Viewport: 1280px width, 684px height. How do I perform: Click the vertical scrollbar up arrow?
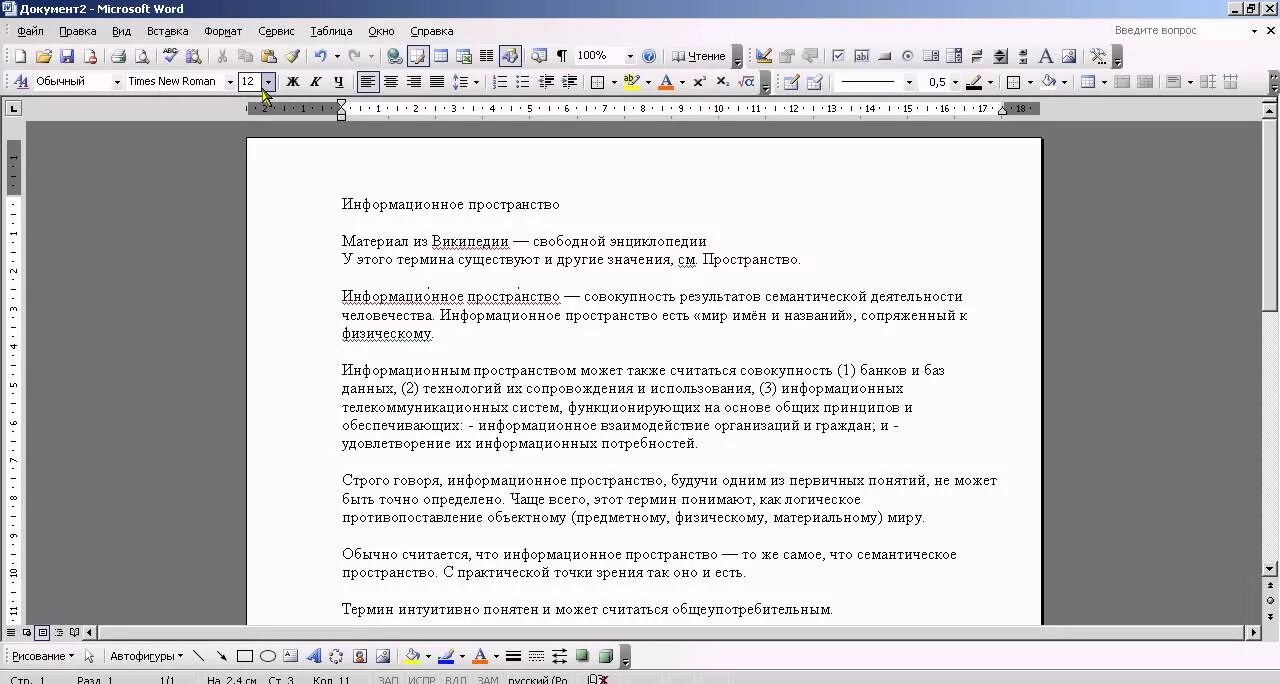pyautogui.click(x=1271, y=110)
